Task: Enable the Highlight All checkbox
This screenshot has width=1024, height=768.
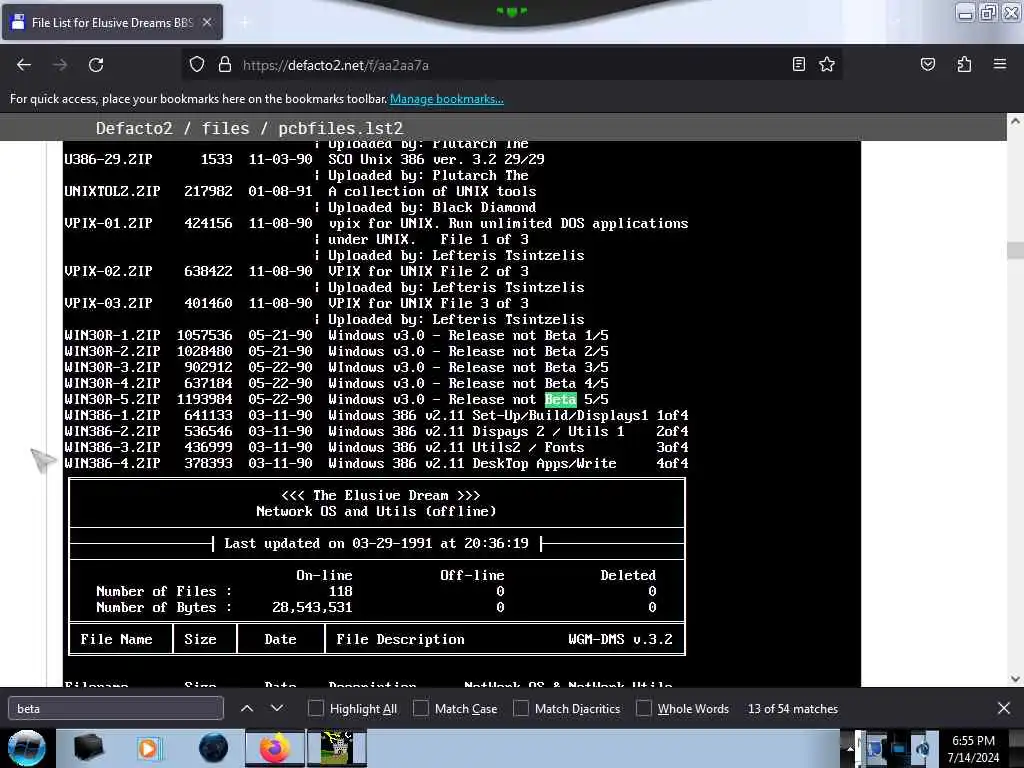Action: click(x=315, y=709)
